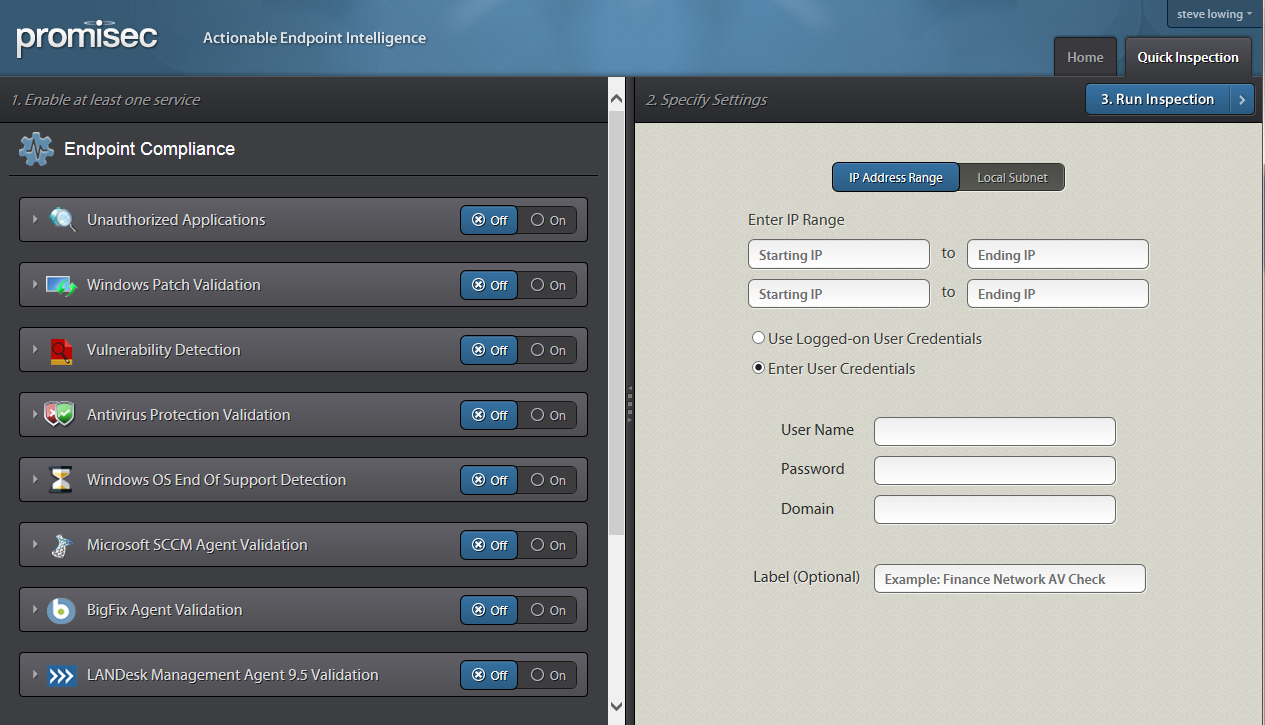Expand the Unauthorized Applications row
The image size is (1265, 725).
(x=35, y=219)
